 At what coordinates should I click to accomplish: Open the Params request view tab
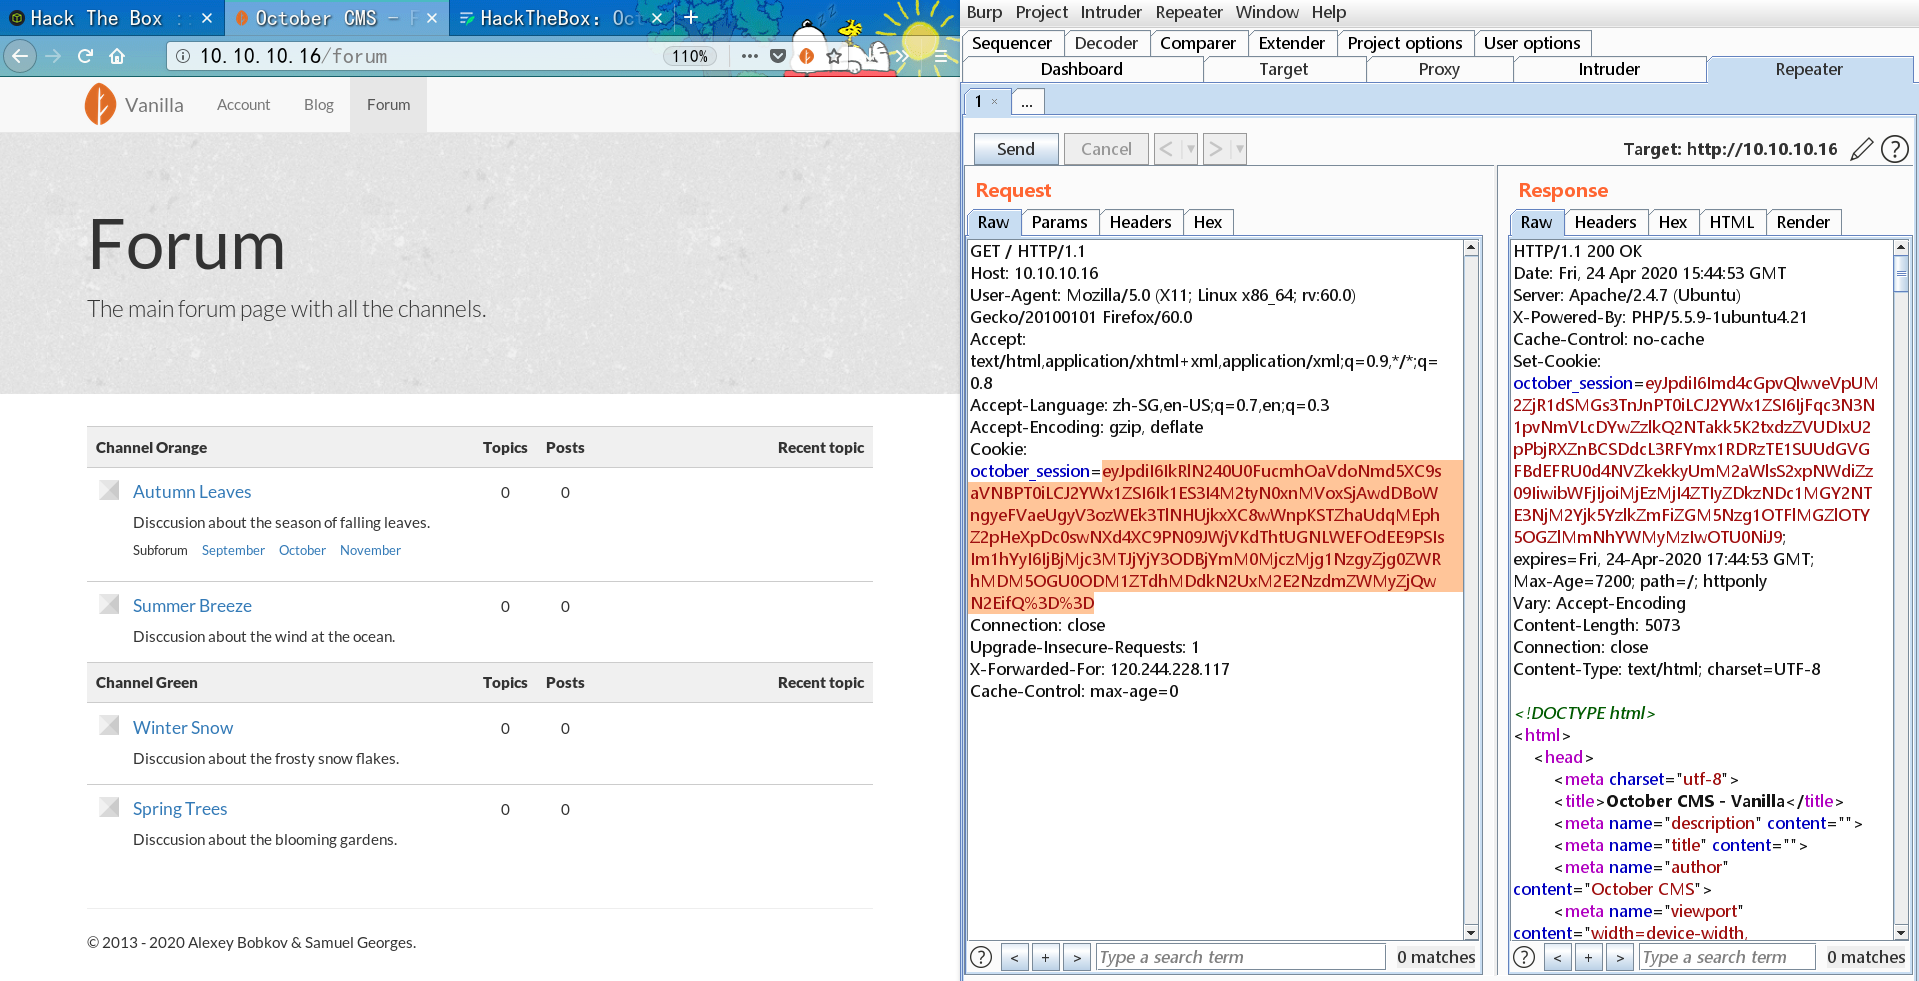(x=1059, y=222)
